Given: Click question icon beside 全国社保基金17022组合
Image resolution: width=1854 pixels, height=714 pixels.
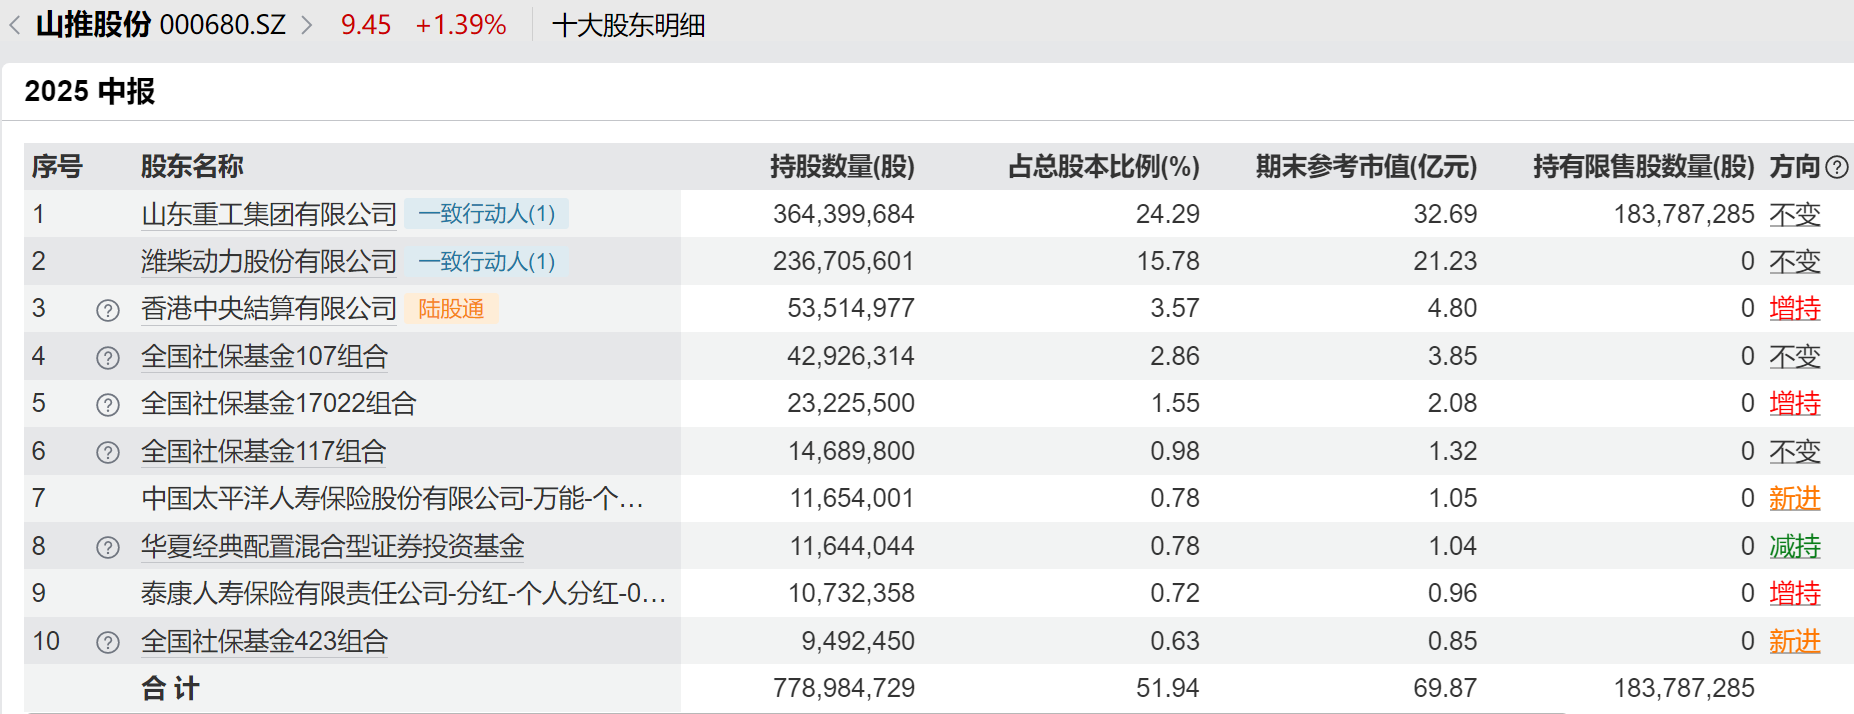Looking at the screenshot, I should tap(108, 405).
